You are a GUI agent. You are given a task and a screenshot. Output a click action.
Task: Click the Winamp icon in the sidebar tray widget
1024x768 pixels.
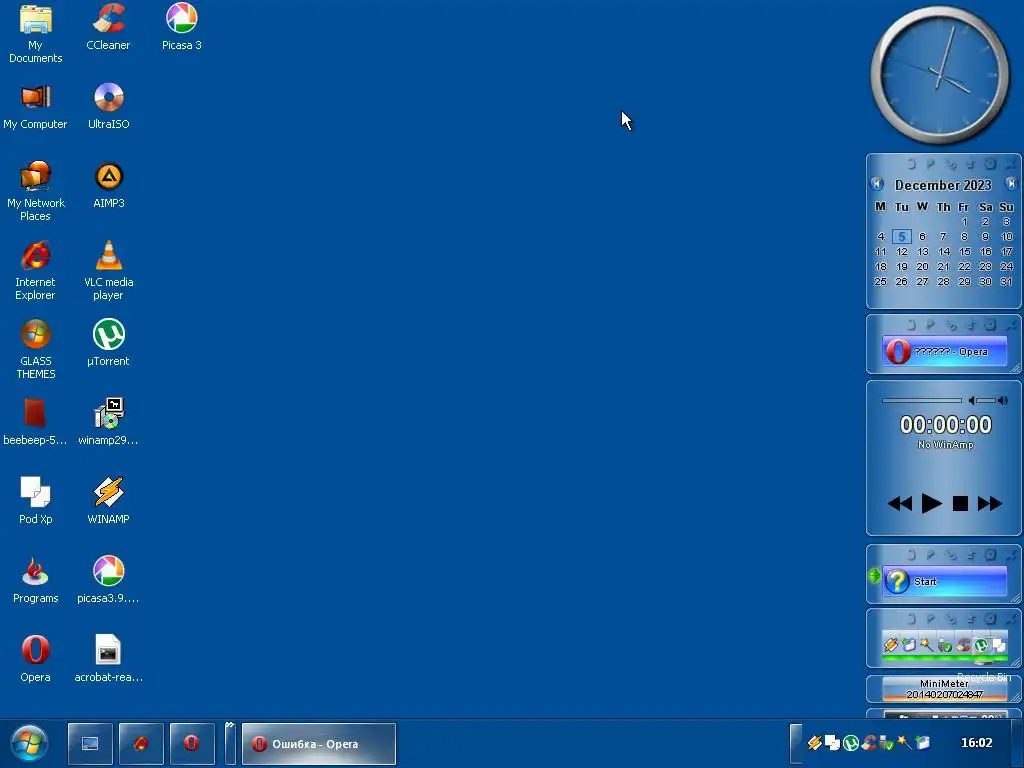pyautogui.click(x=891, y=645)
